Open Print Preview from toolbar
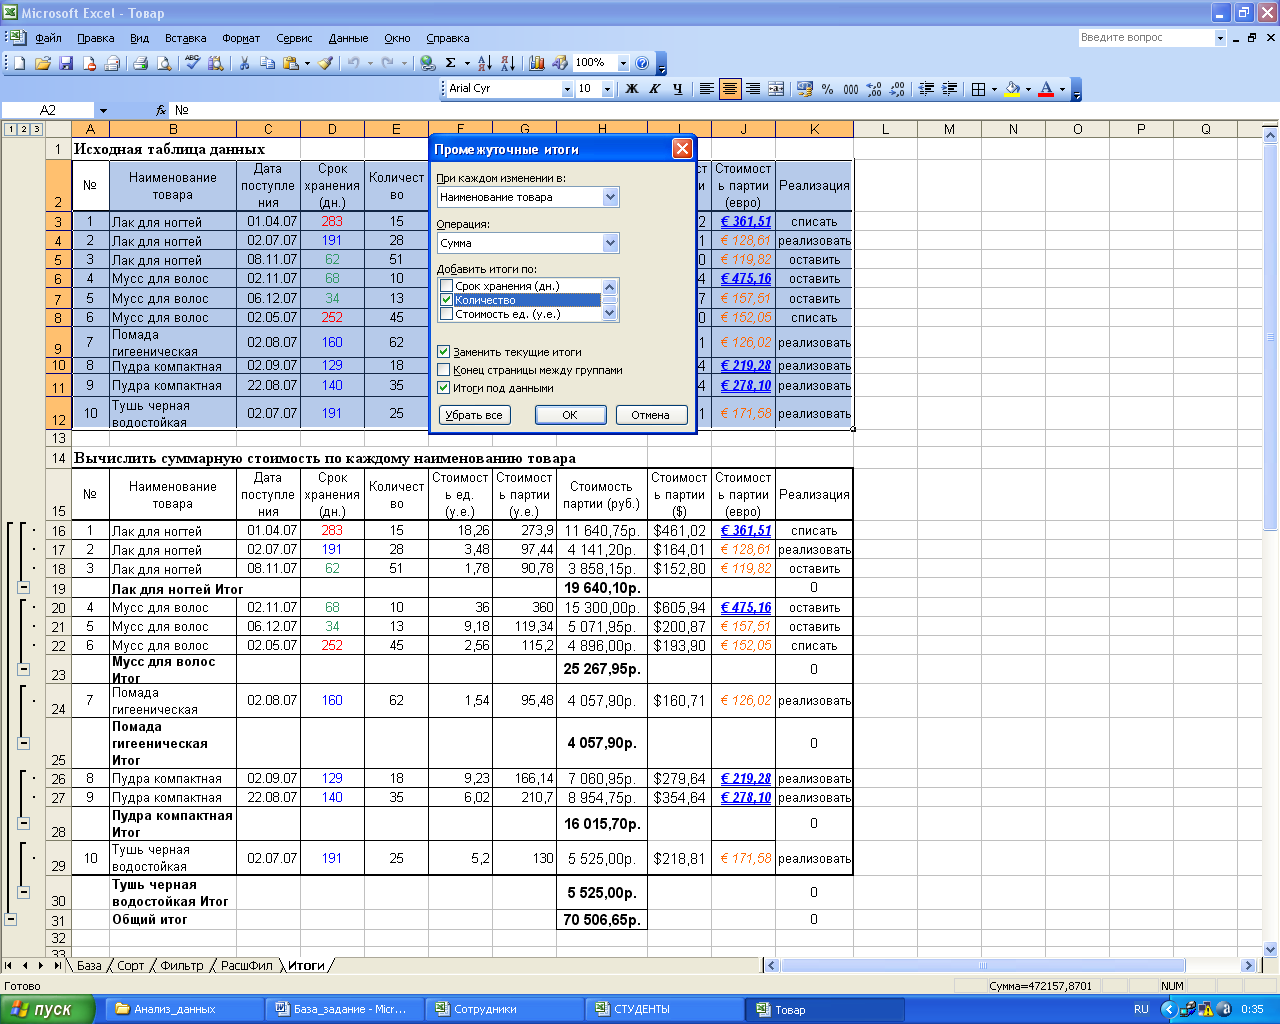 163,63
